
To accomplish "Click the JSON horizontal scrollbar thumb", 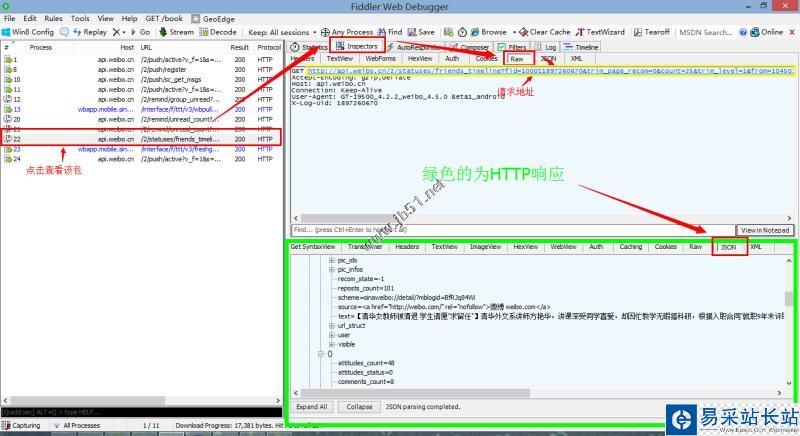I will coord(415,393).
